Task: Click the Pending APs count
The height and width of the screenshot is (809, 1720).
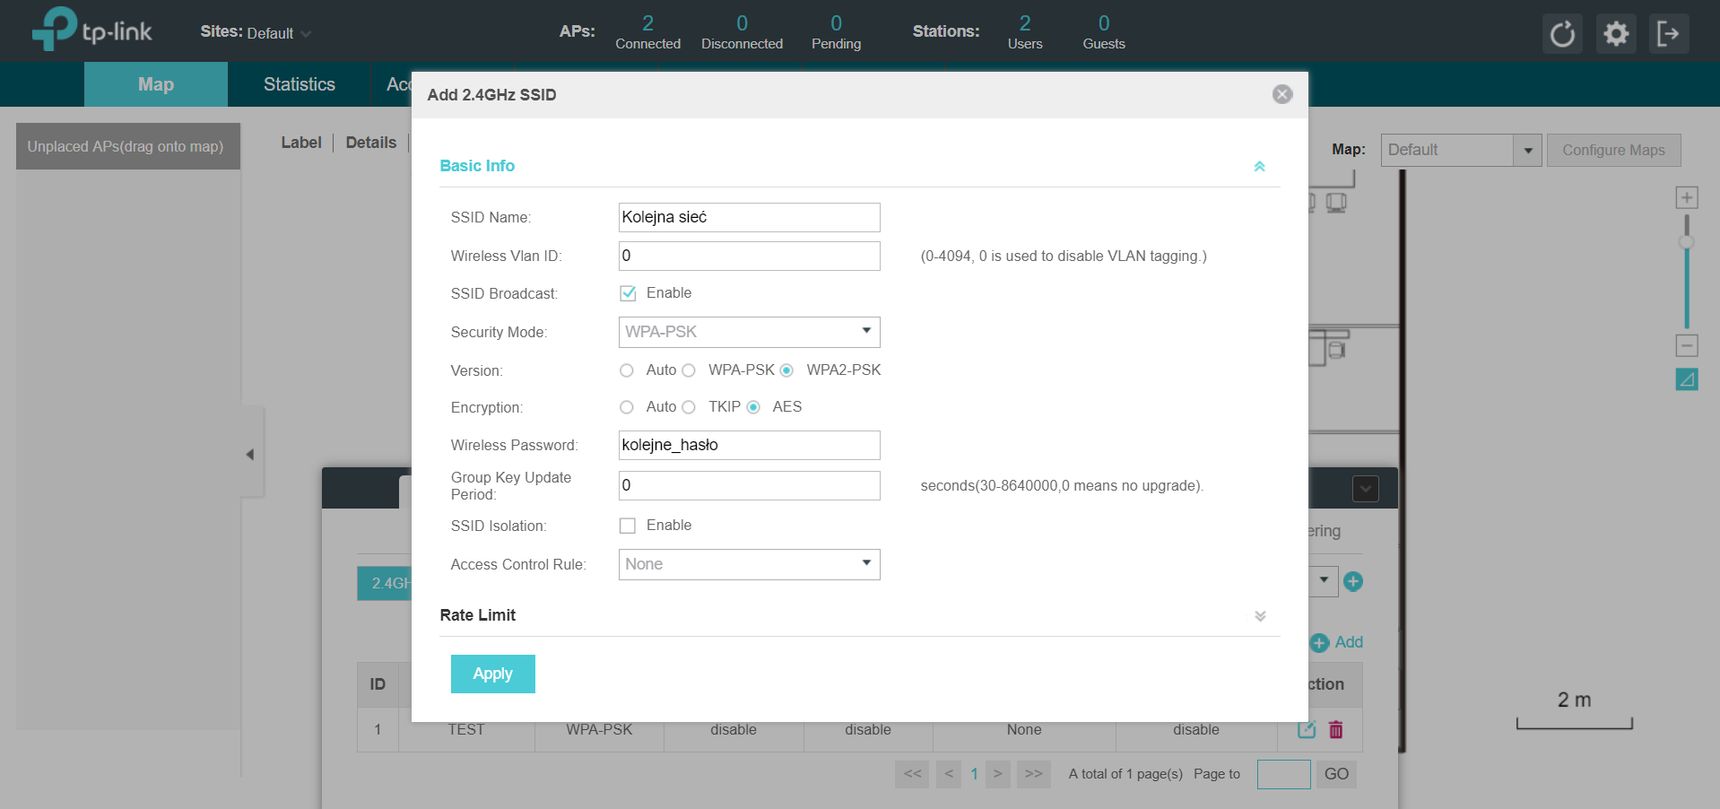Action: click(836, 32)
